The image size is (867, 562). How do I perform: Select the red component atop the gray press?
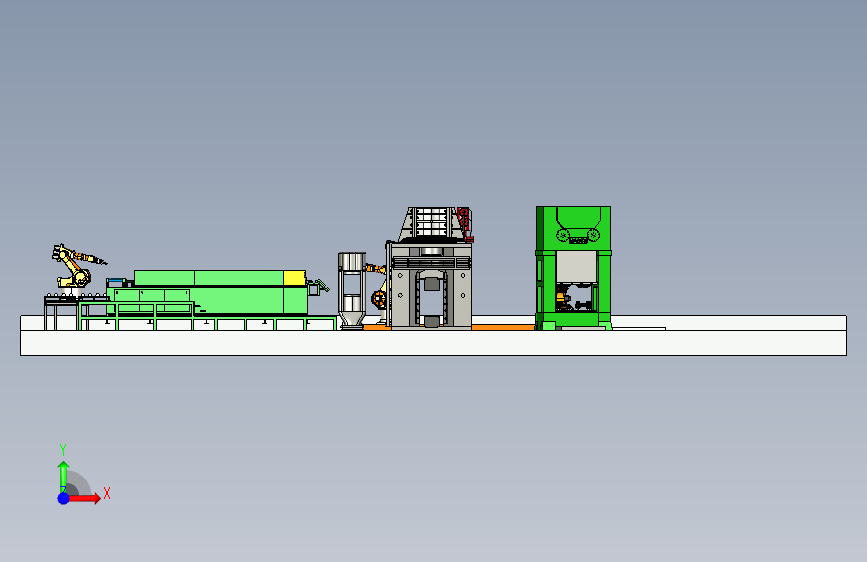(x=464, y=223)
